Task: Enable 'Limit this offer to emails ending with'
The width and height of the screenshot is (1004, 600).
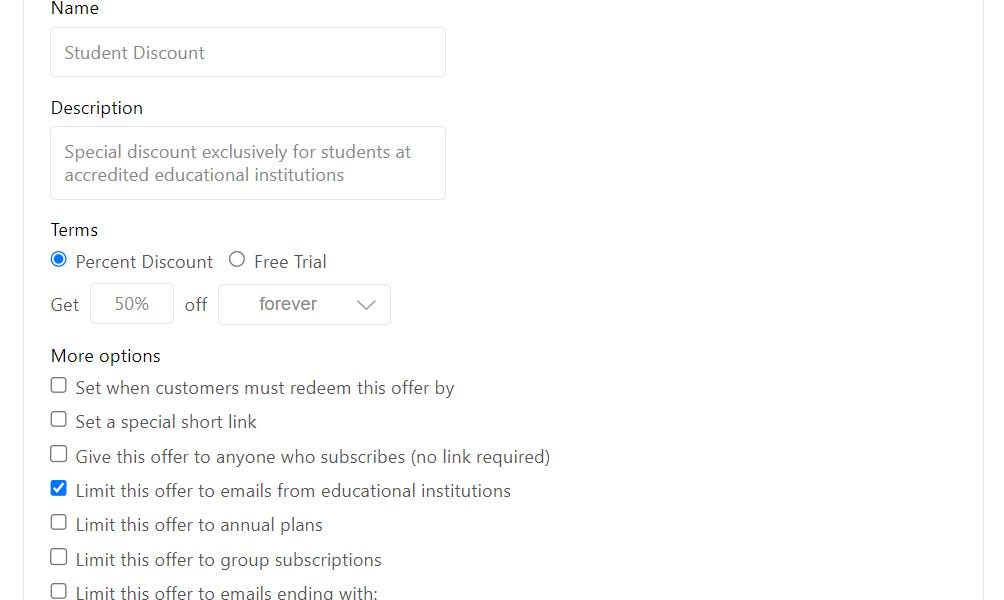Action: [x=58, y=589]
